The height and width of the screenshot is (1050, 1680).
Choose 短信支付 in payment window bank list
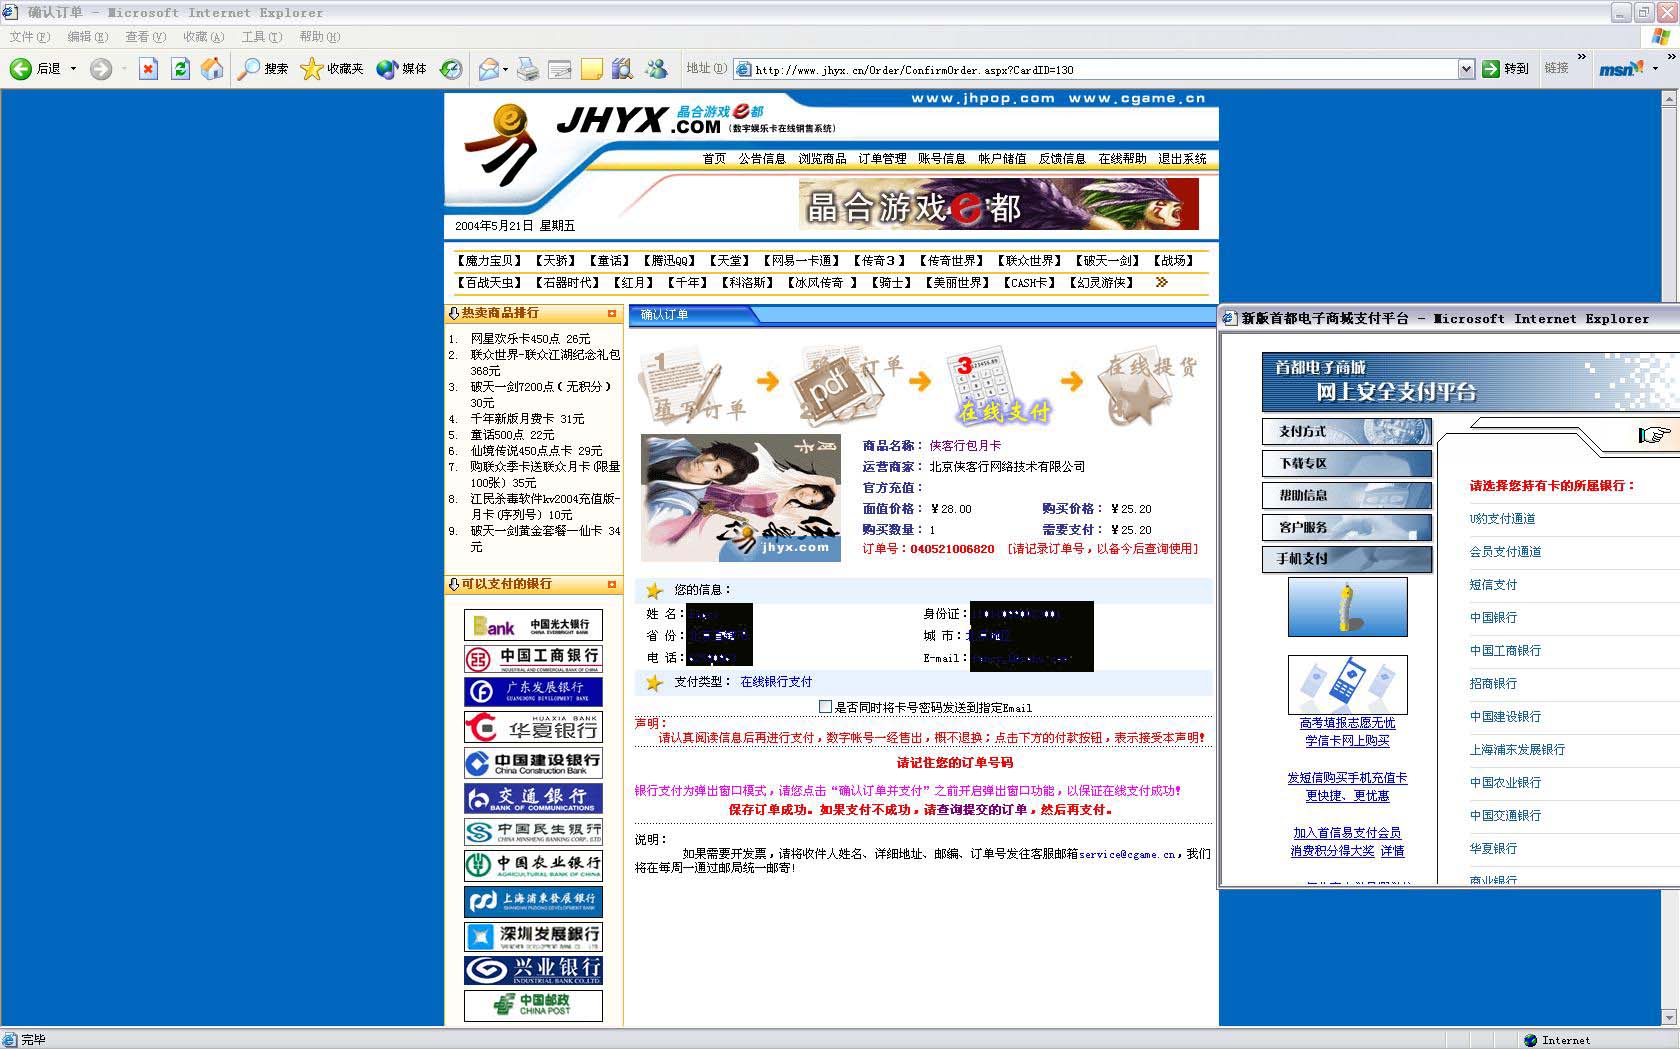1493,585
